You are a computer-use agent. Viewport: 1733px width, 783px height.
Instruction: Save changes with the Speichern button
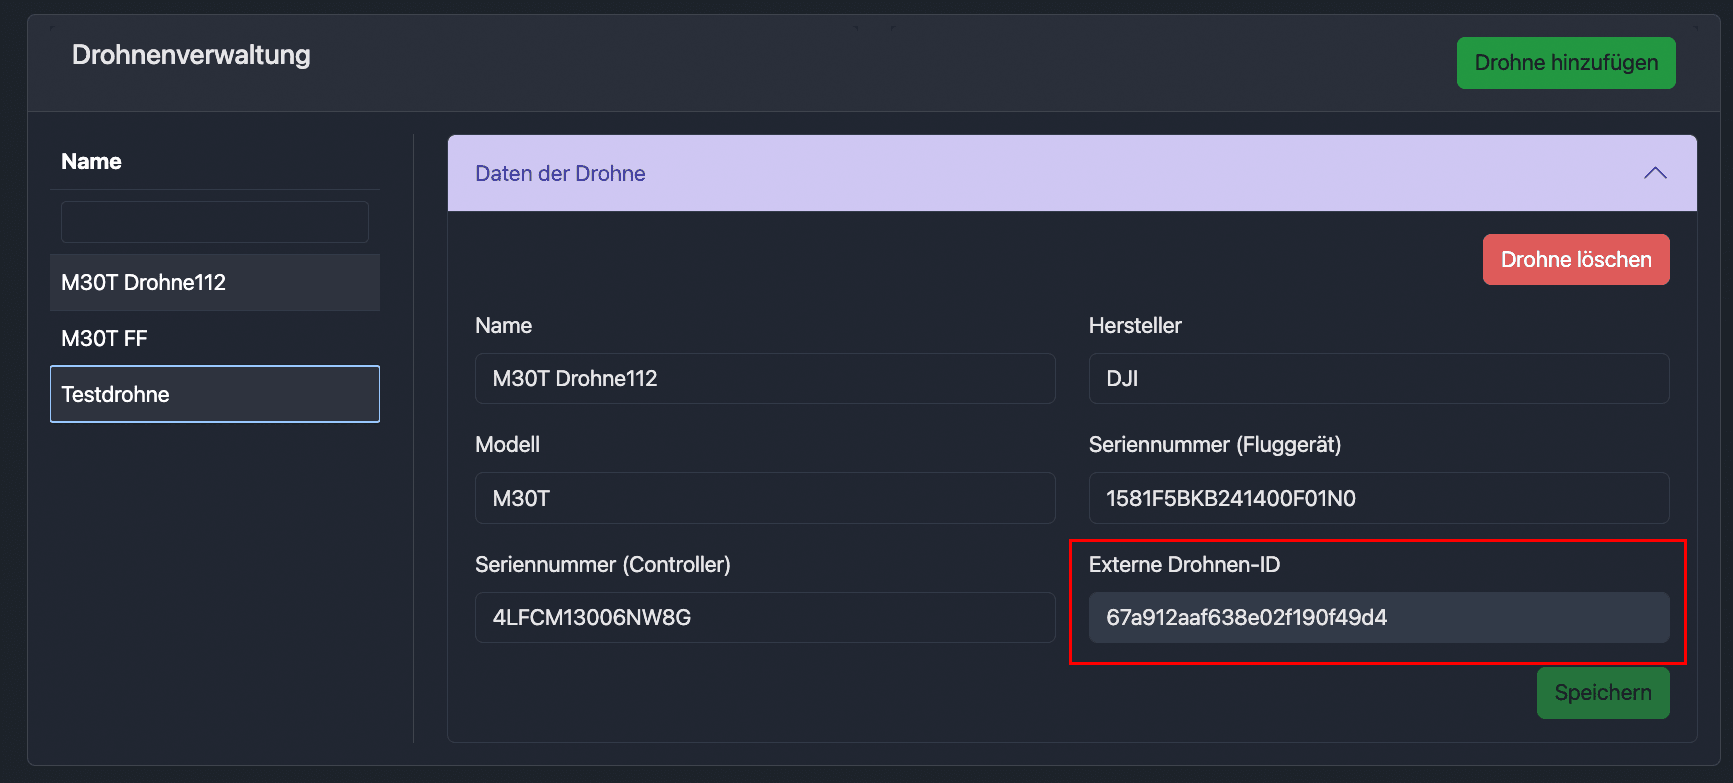[1602, 693]
